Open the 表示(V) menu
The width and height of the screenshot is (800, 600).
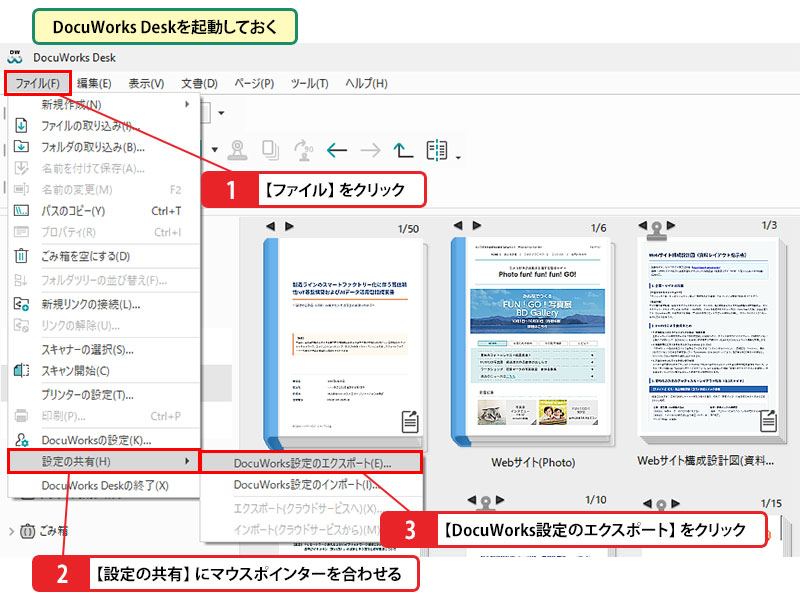(x=146, y=83)
